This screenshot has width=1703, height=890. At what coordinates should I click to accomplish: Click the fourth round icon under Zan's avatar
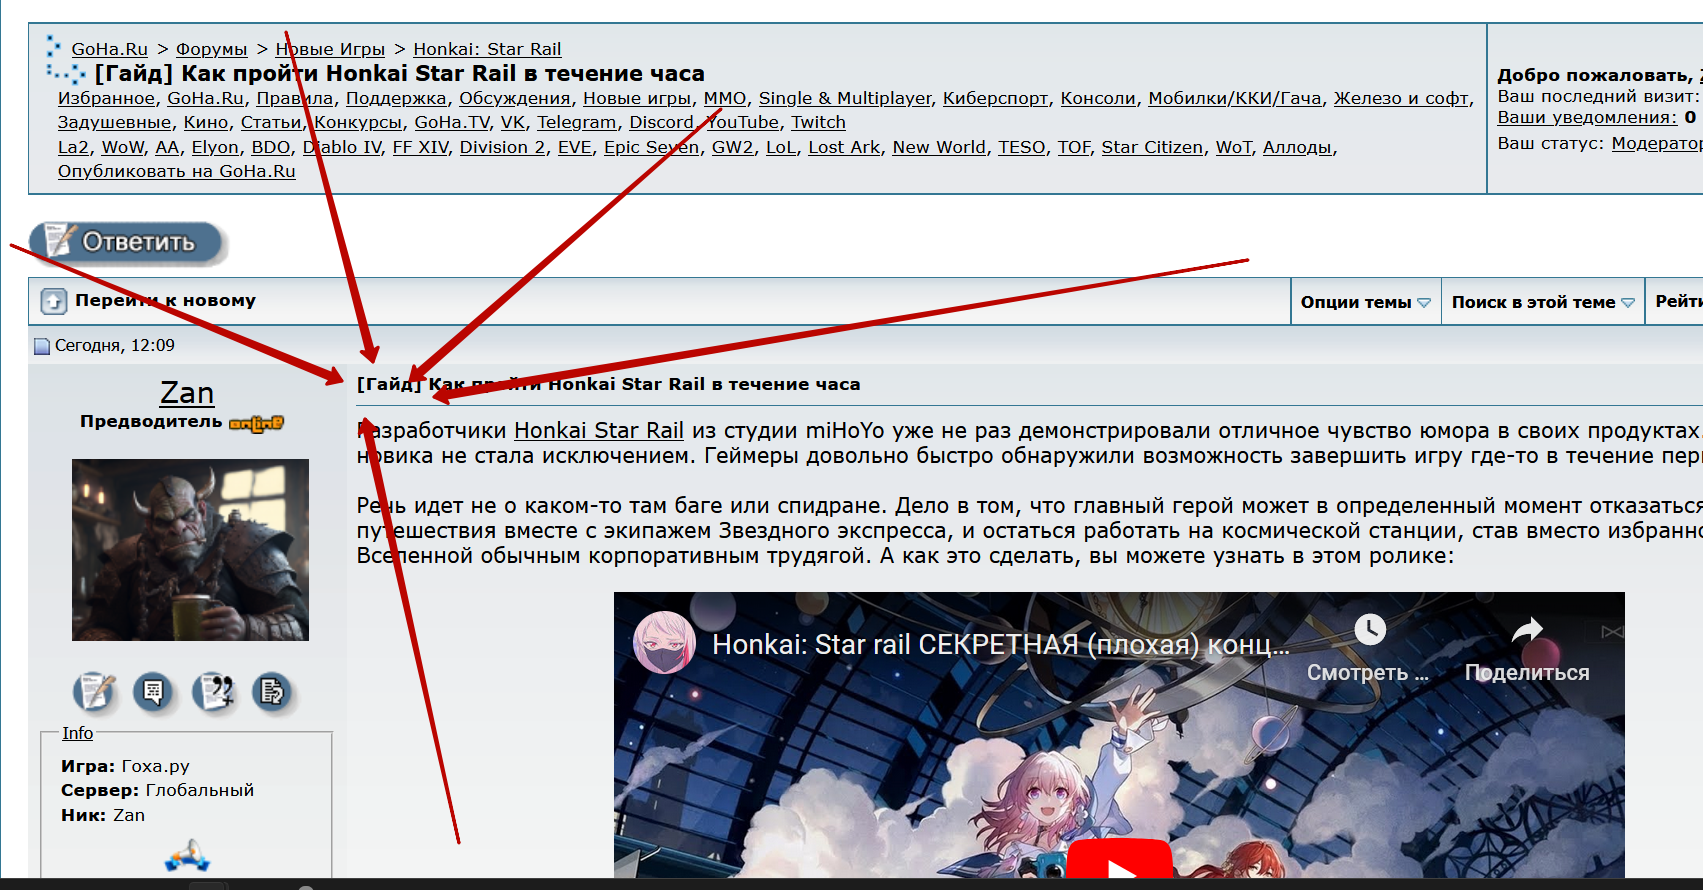click(272, 691)
